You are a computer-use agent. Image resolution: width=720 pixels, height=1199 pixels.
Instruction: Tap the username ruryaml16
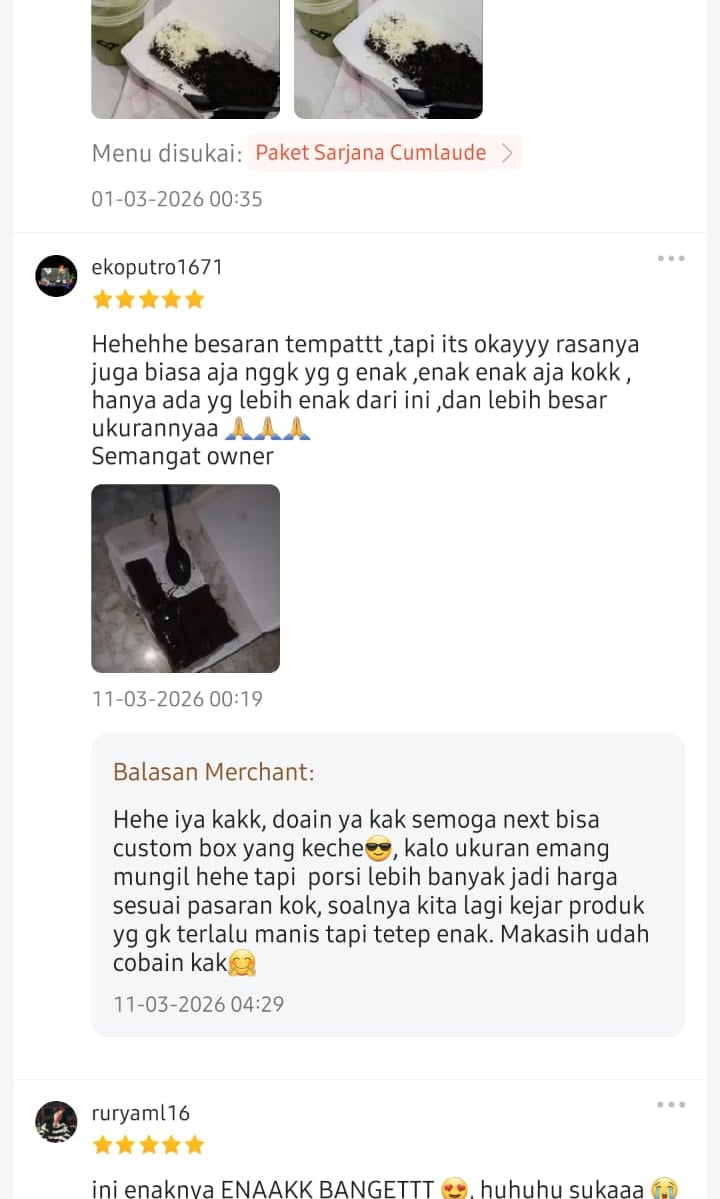(141, 1113)
